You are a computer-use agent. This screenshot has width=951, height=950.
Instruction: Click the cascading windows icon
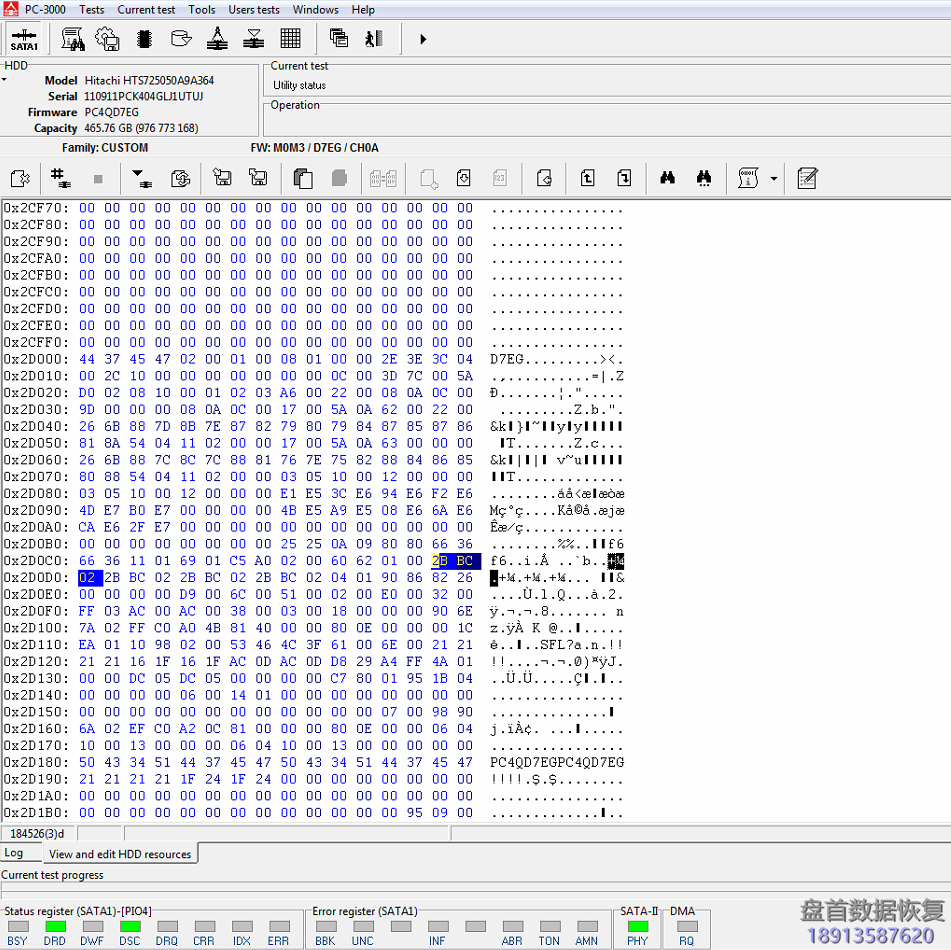[339, 39]
